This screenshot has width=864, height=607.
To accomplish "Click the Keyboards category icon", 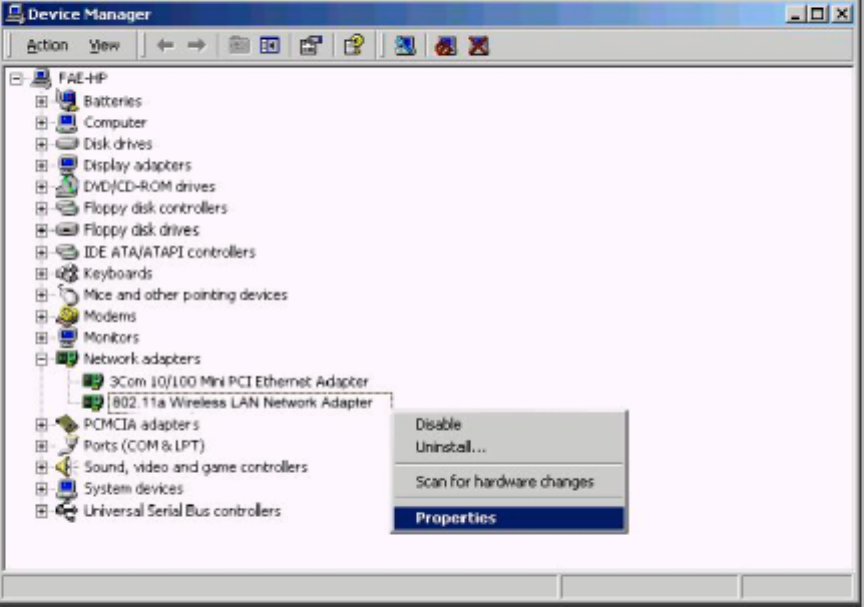I will (67, 273).
